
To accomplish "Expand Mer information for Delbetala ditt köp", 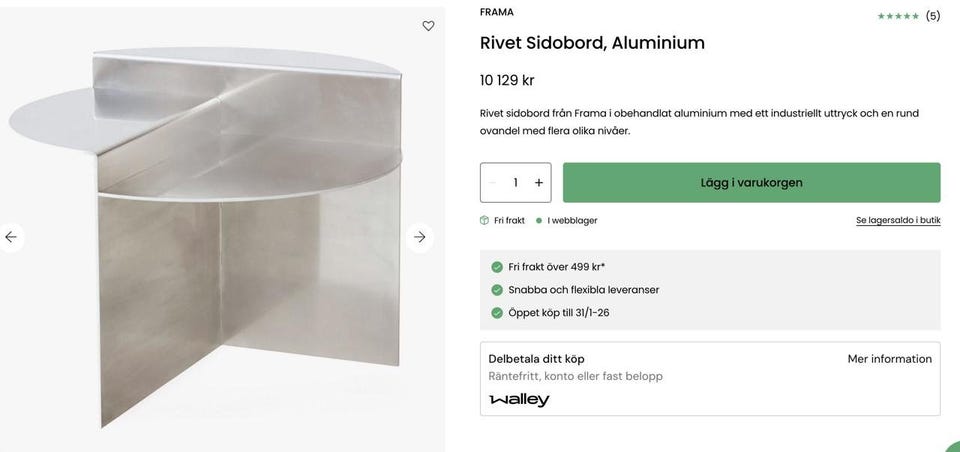I will tap(889, 359).
